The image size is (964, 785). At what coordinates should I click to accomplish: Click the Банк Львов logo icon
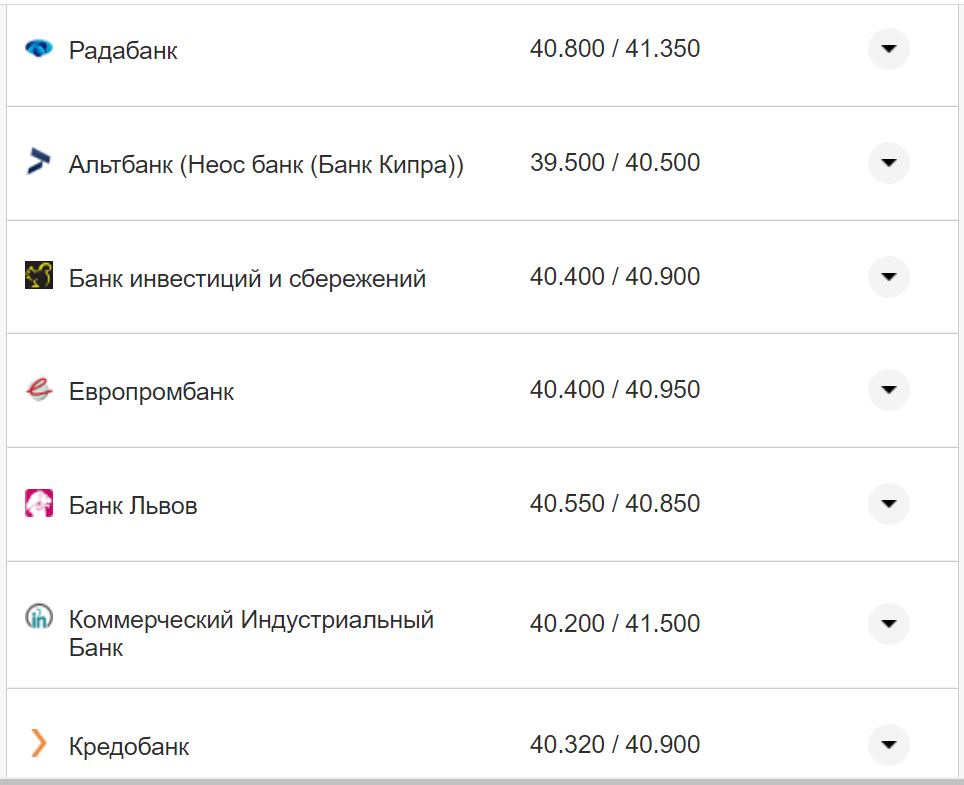38,503
